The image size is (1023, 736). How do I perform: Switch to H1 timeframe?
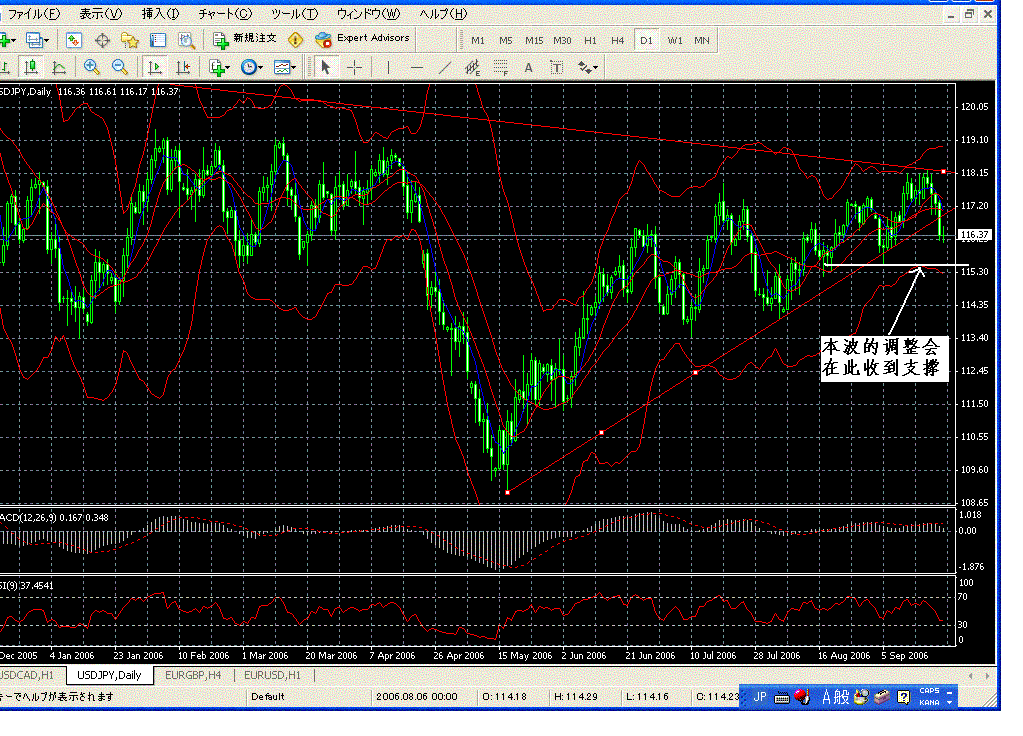(590, 40)
